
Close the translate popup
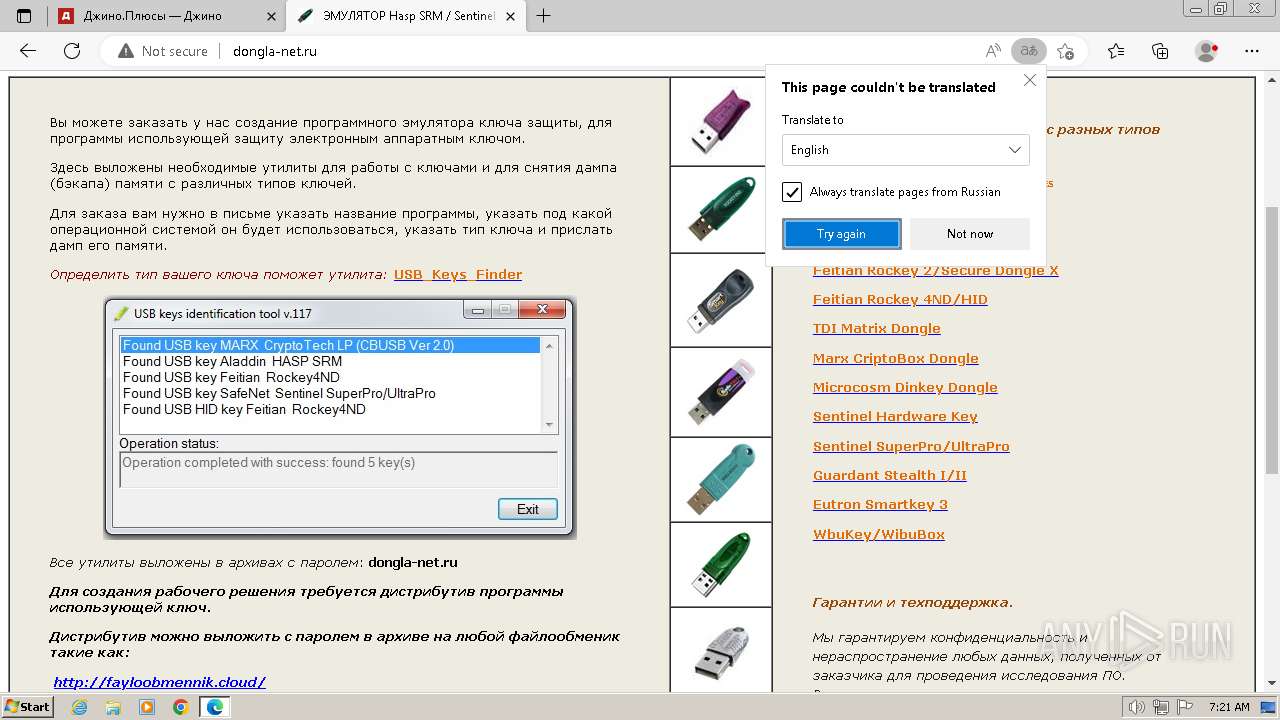[1030, 80]
